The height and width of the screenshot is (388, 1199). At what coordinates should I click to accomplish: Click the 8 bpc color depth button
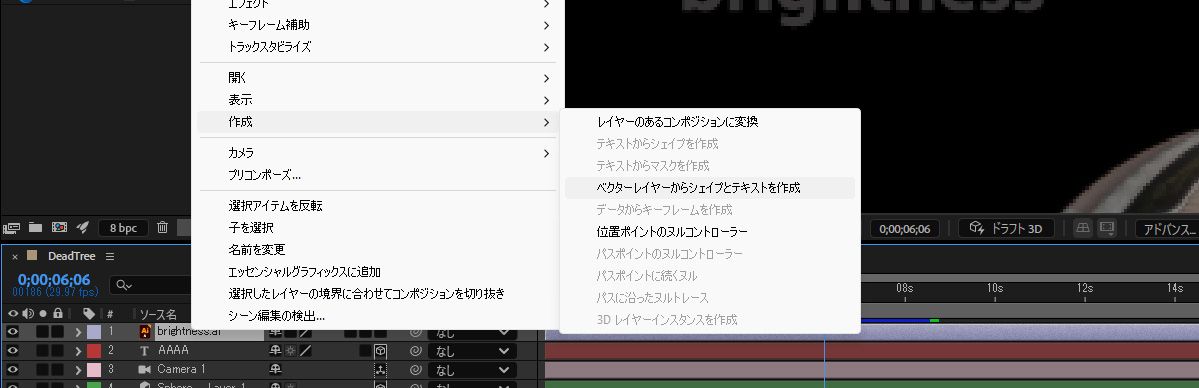tap(123, 228)
